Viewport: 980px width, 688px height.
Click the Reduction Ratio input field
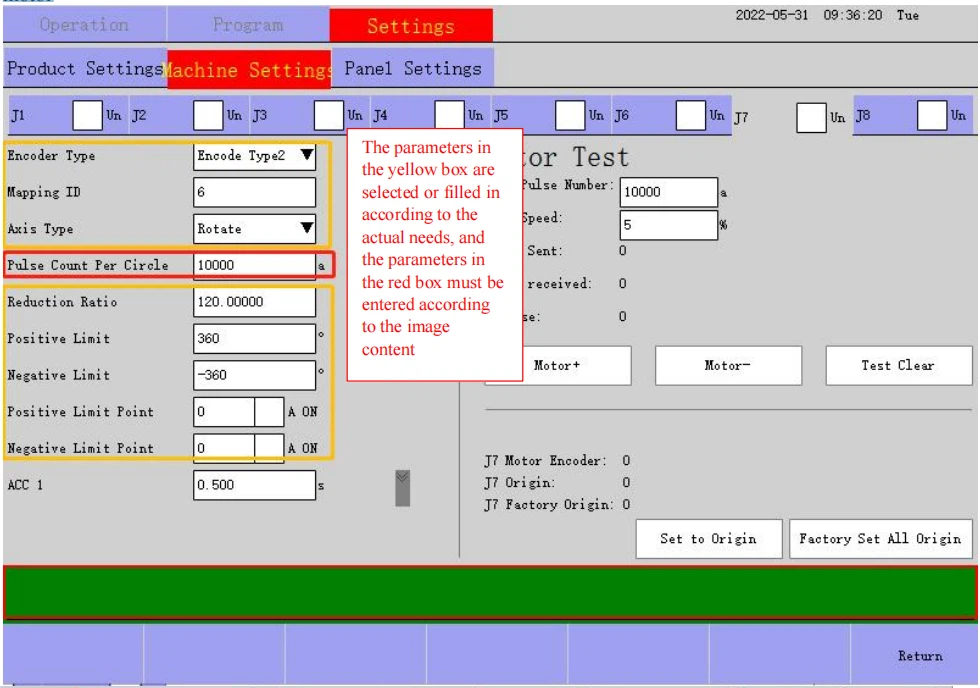[254, 302]
